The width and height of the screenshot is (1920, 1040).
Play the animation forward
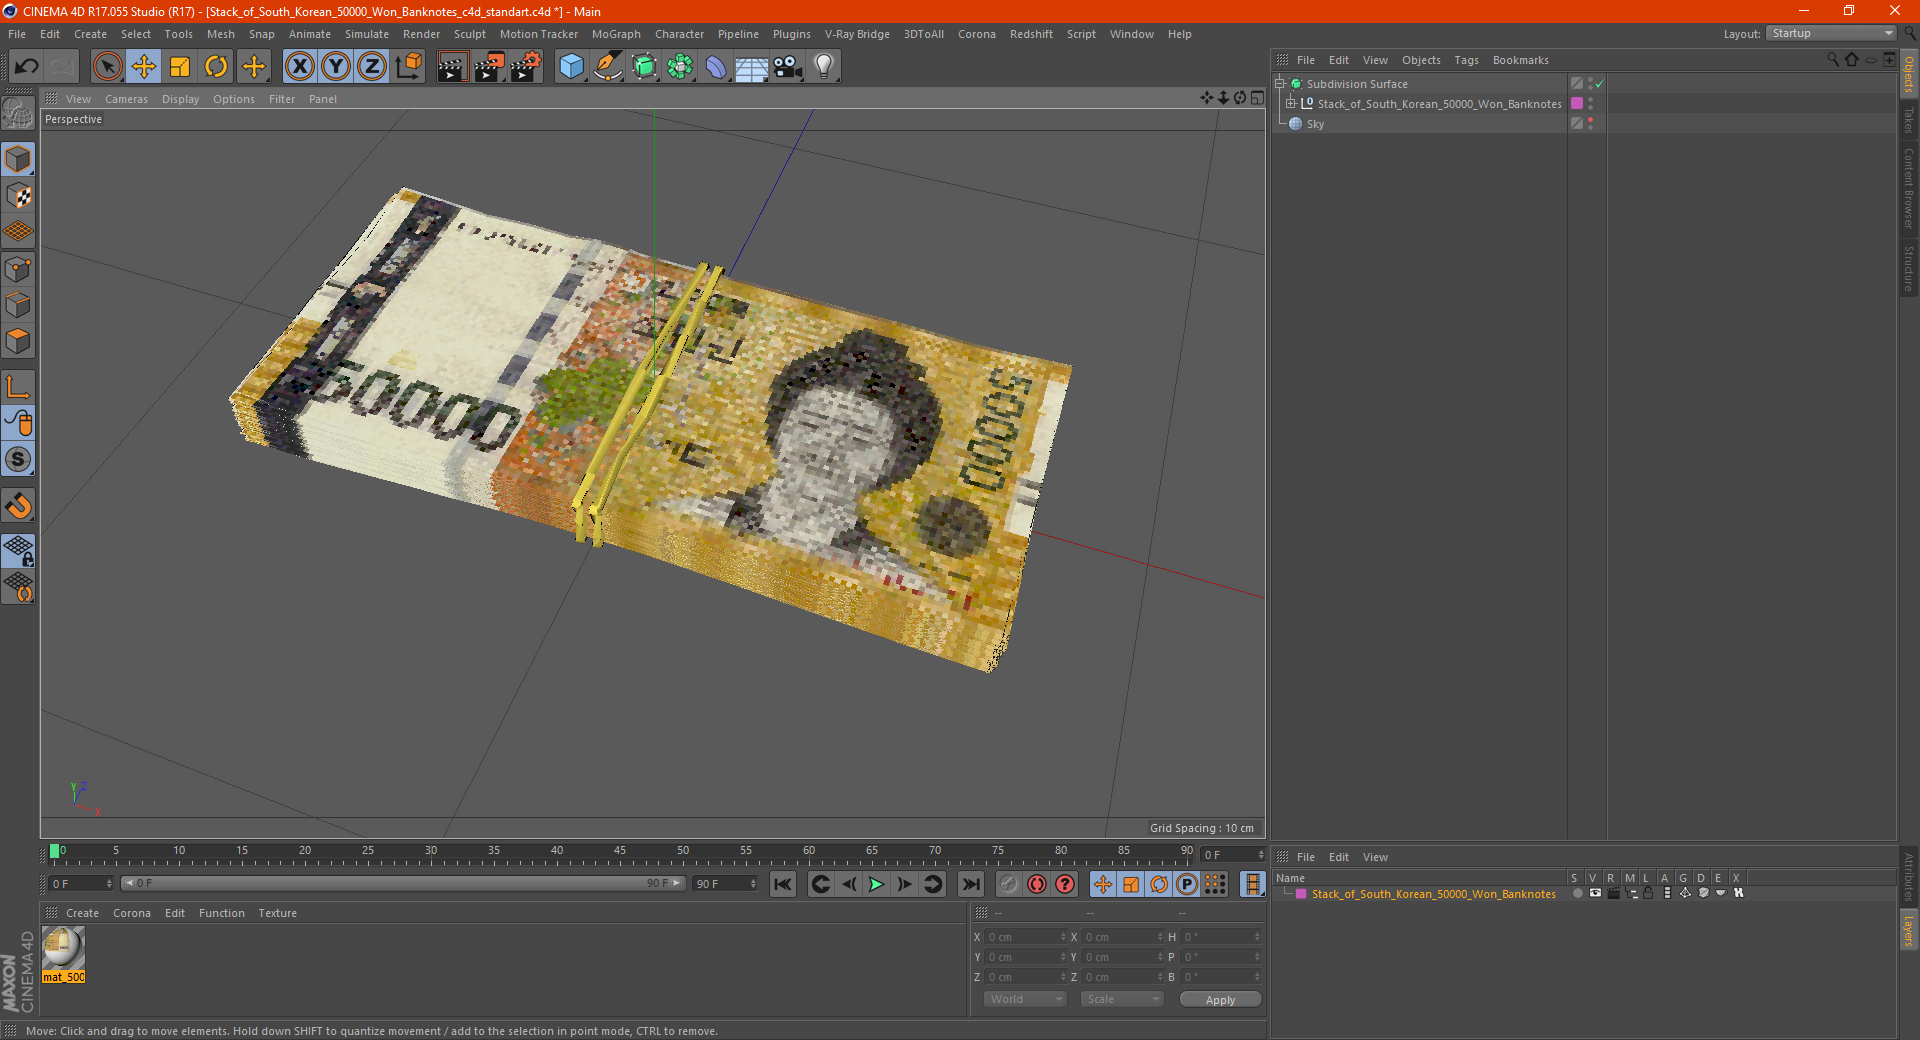[x=876, y=884]
